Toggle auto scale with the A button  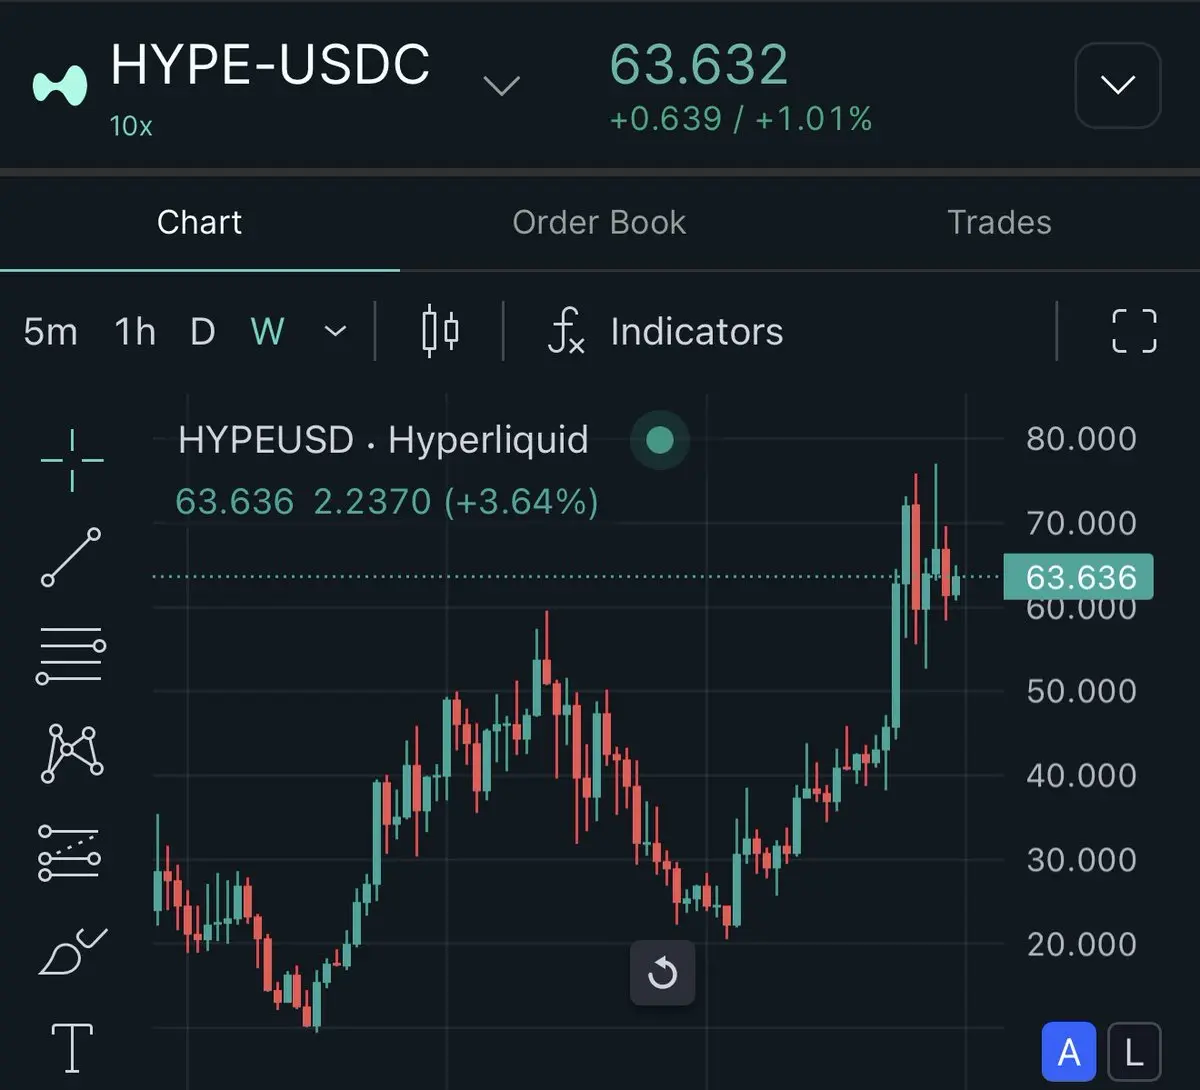(1069, 1052)
